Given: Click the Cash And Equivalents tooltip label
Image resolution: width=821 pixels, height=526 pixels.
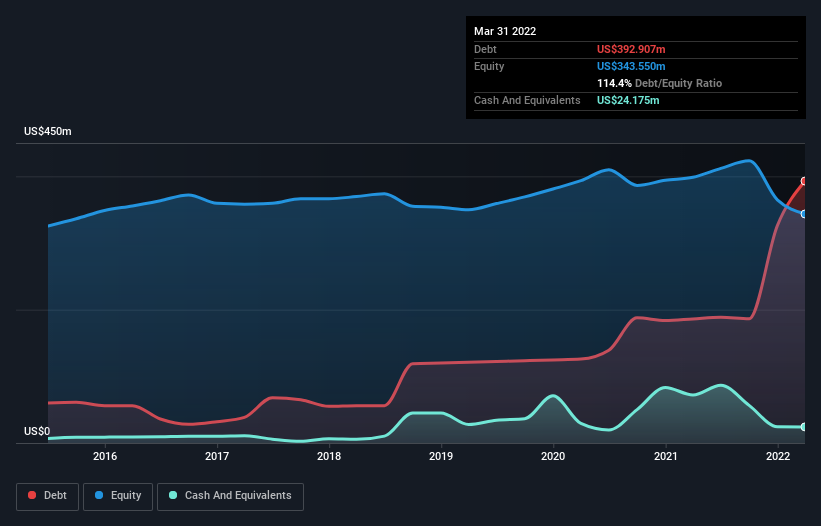Looking at the screenshot, I should pos(527,100).
